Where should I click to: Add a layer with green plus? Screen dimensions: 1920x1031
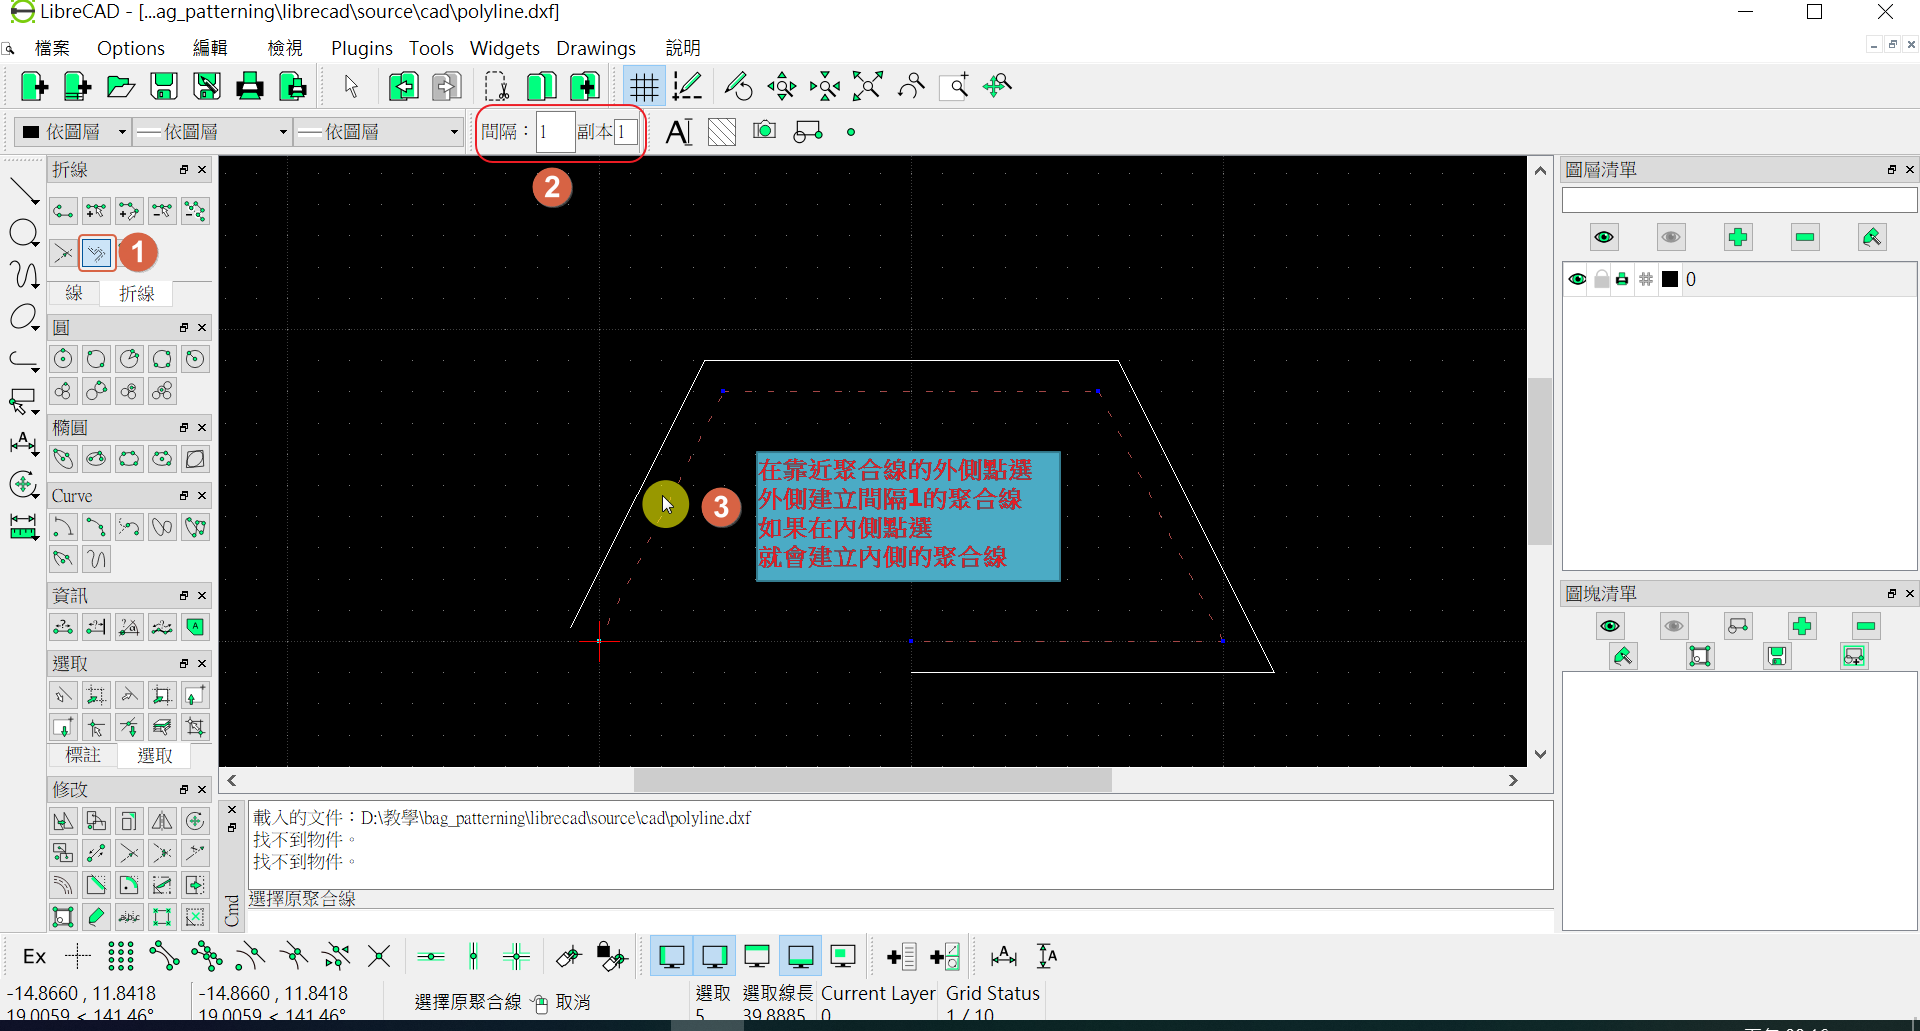(1738, 237)
